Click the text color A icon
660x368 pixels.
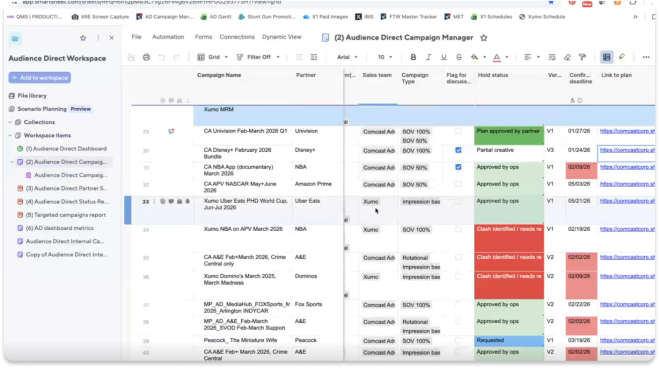pos(497,57)
